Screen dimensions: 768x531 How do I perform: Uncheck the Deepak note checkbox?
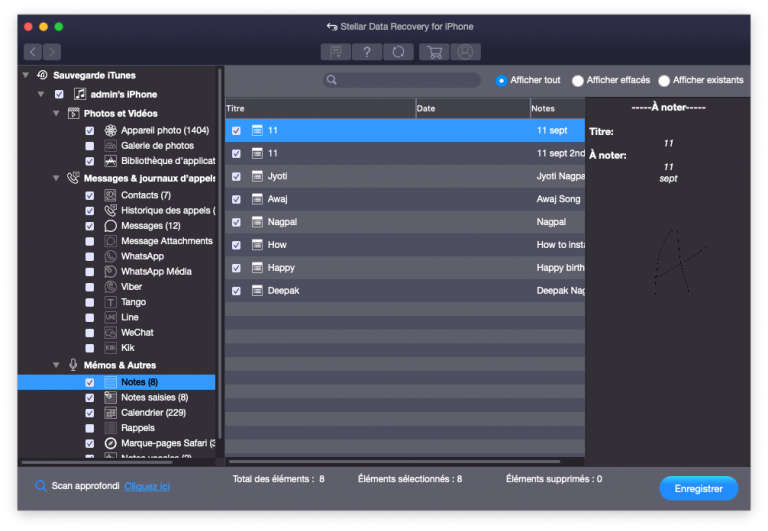click(x=237, y=291)
